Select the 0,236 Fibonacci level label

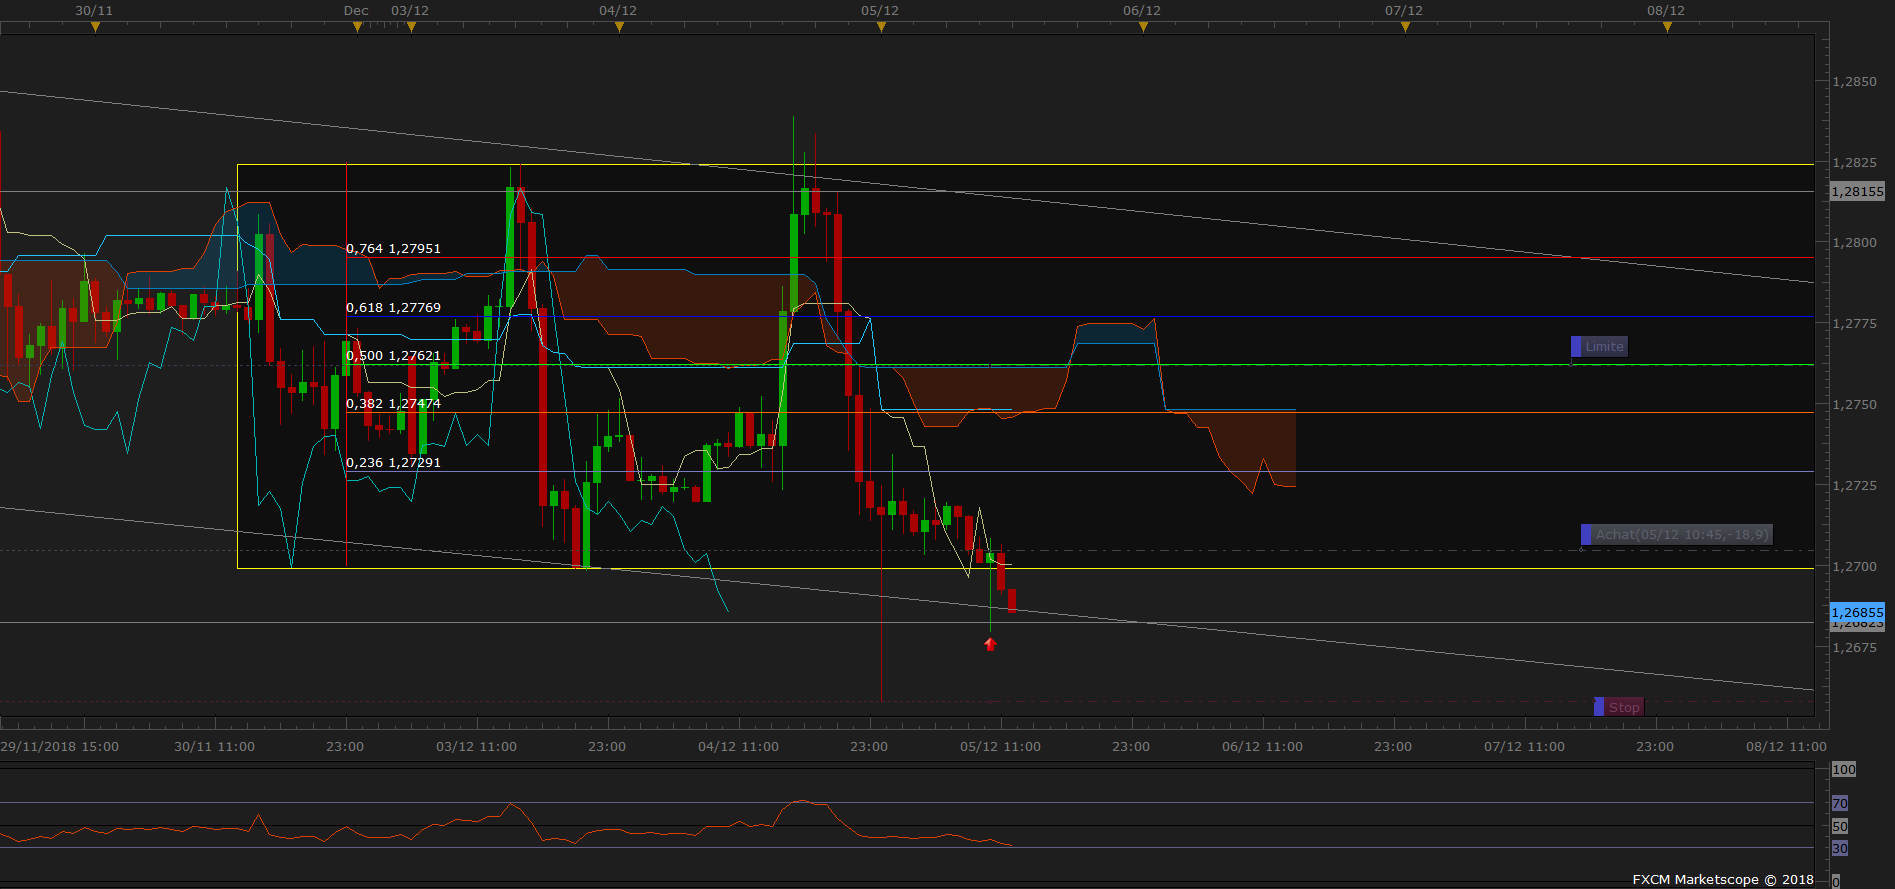(393, 462)
